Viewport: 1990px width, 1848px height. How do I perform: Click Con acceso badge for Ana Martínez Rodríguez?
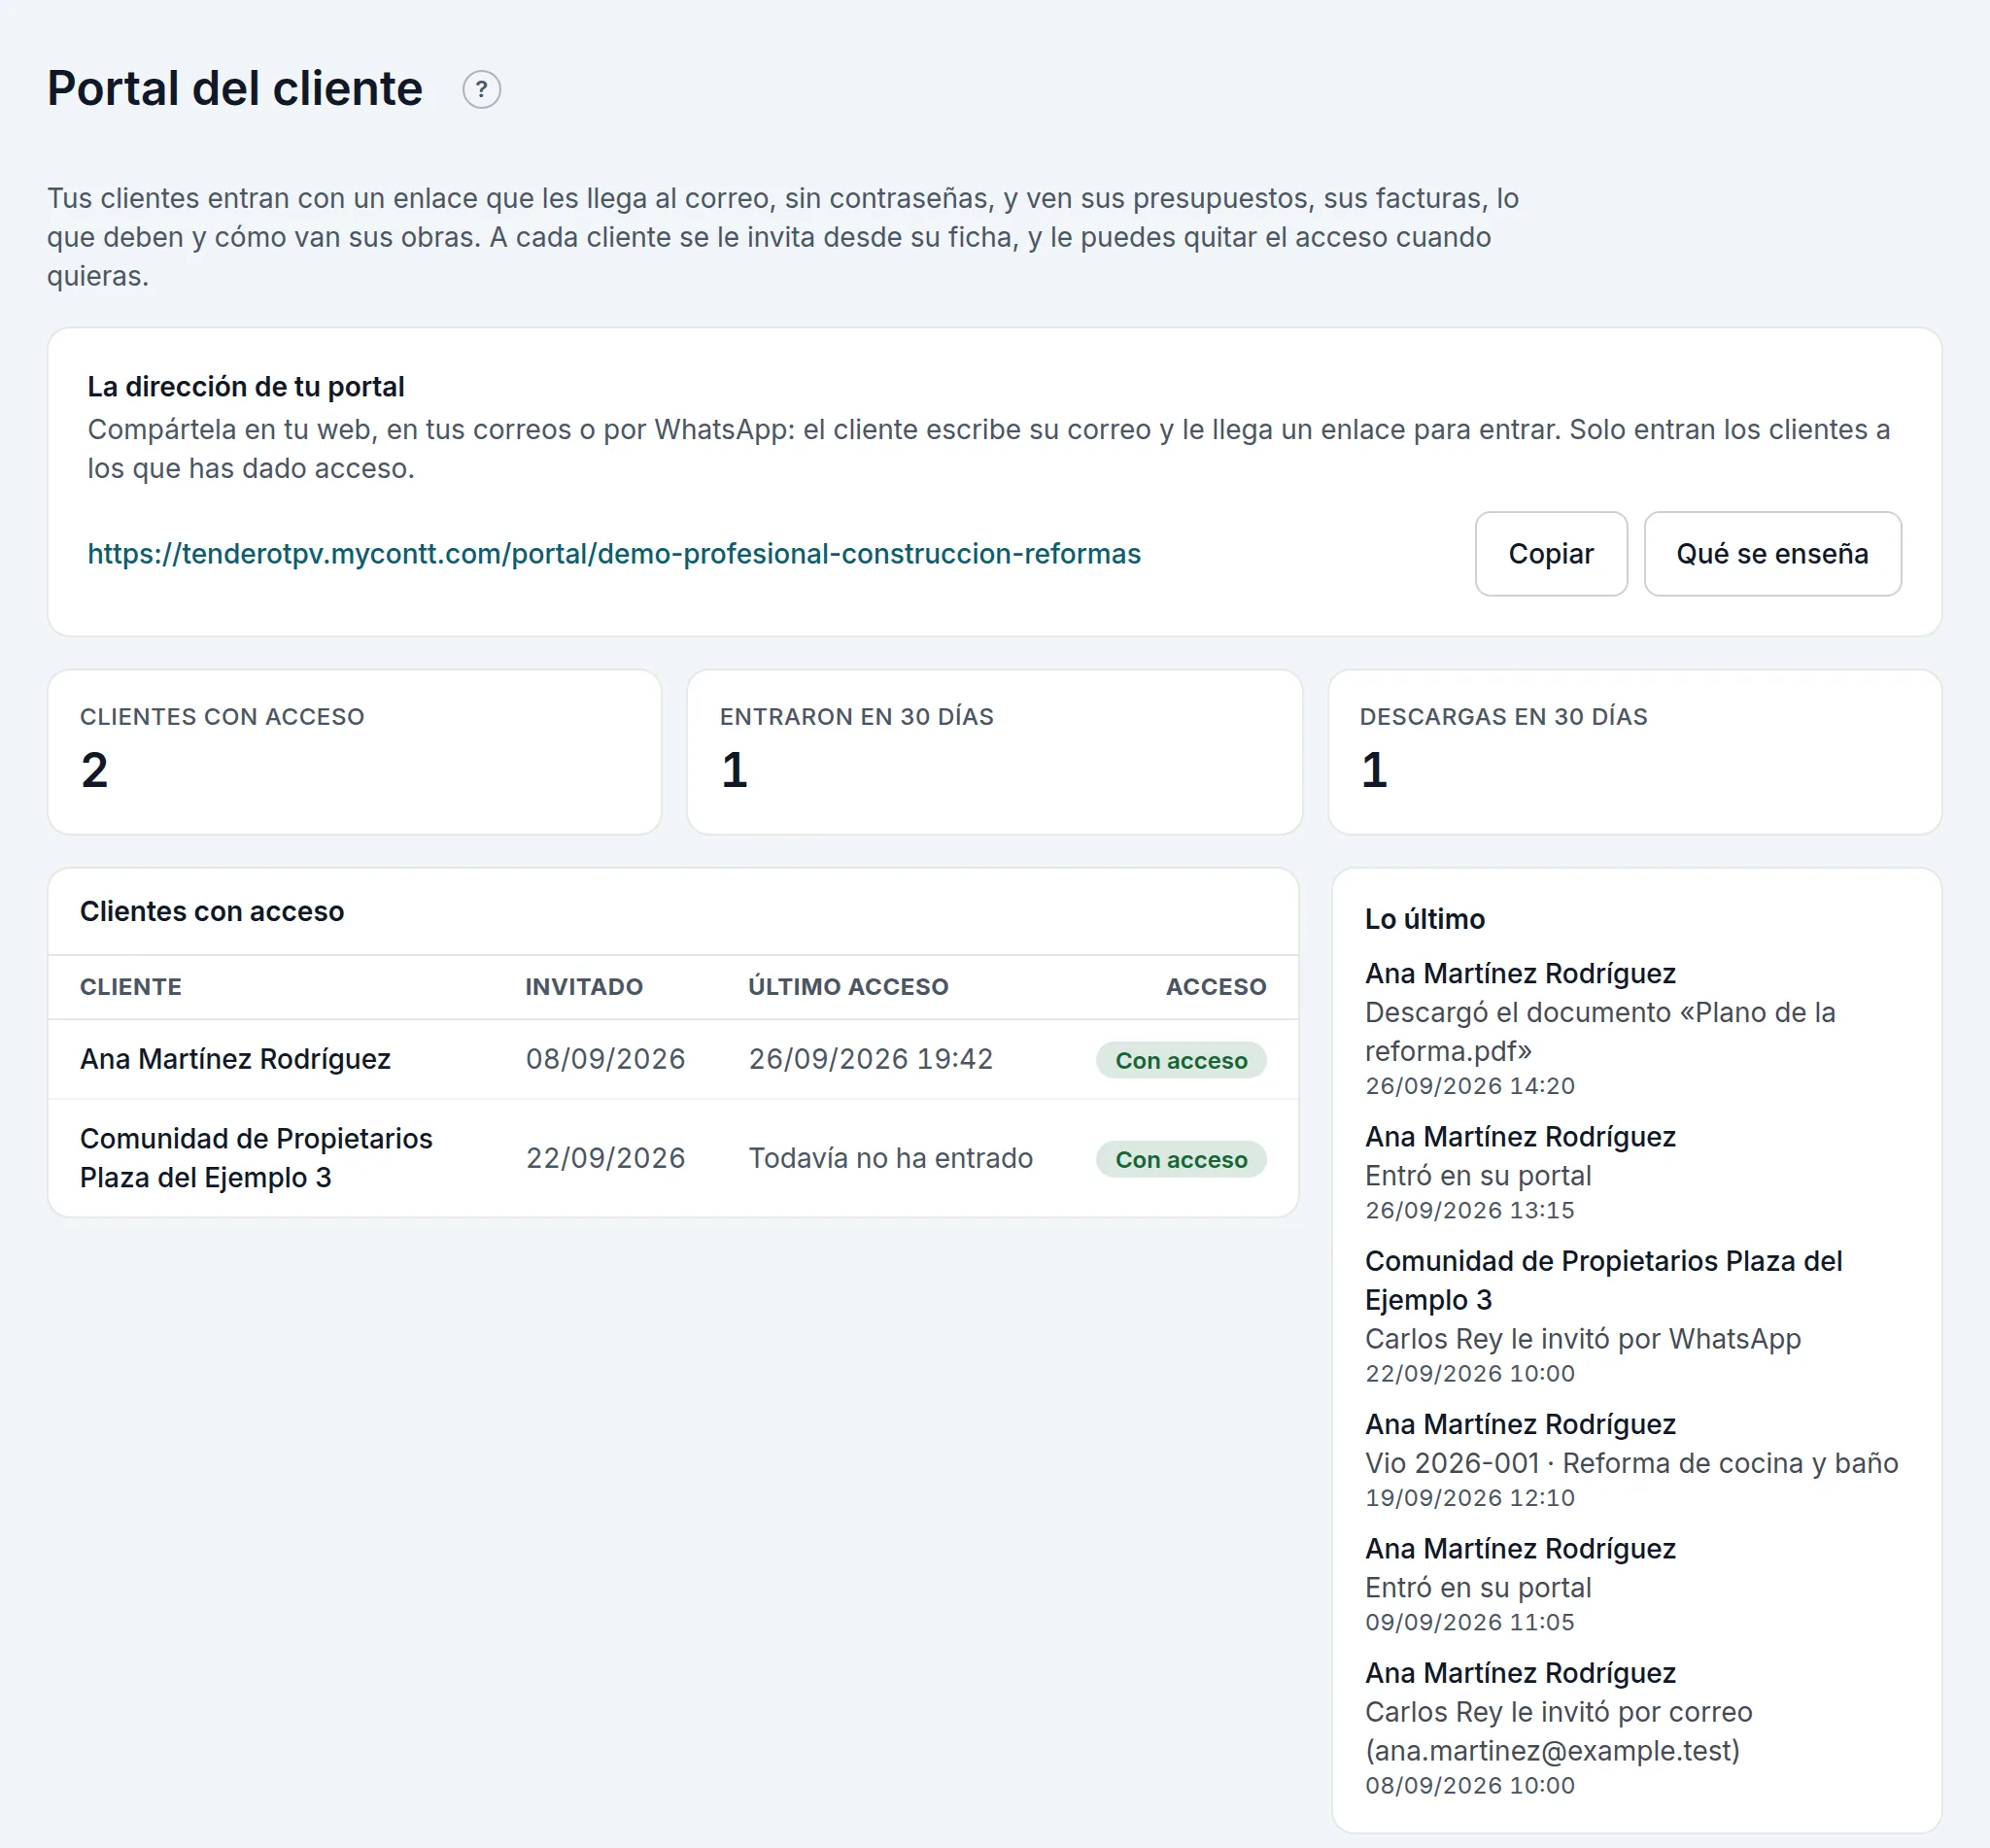click(1181, 1060)
